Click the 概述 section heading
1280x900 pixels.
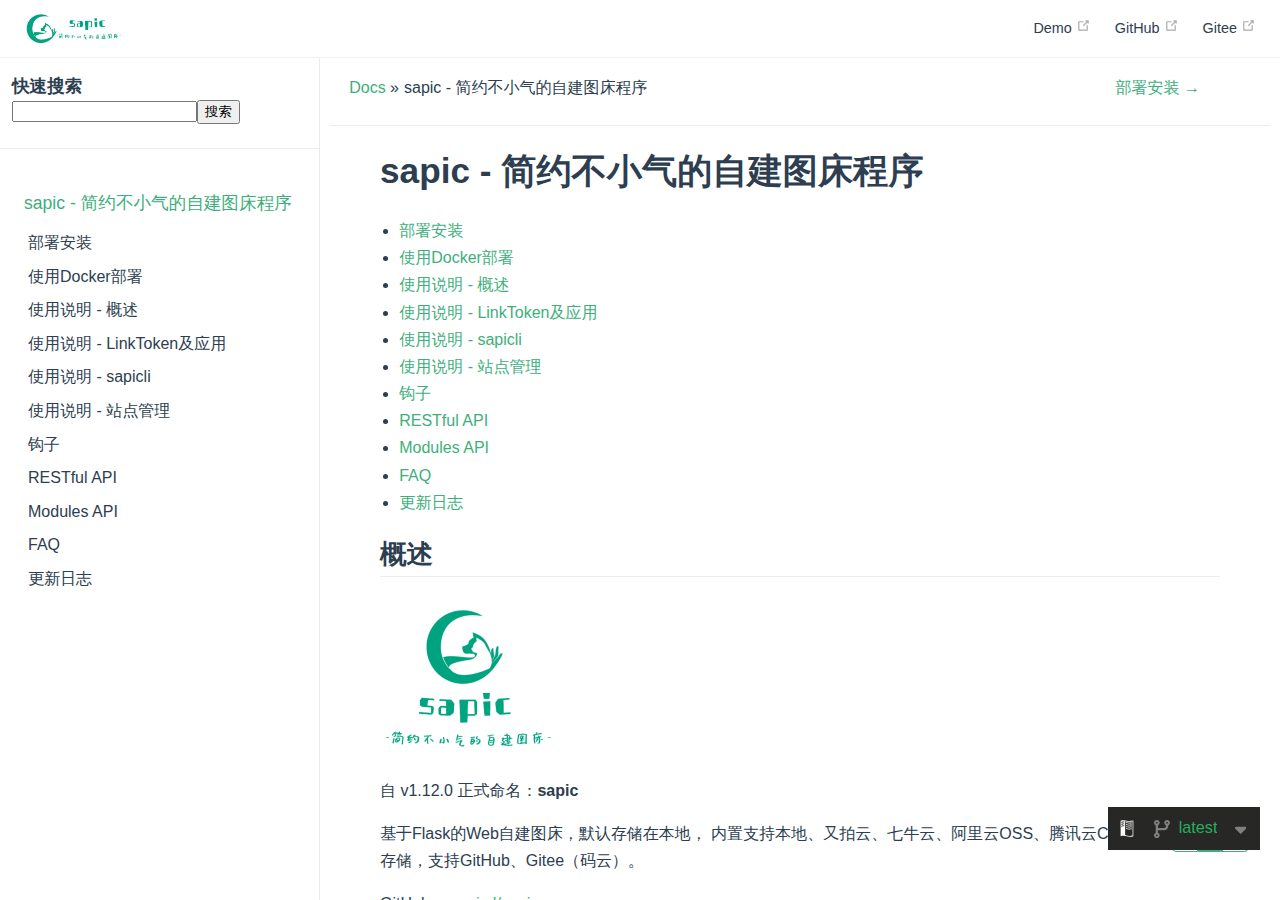[406, 554]
